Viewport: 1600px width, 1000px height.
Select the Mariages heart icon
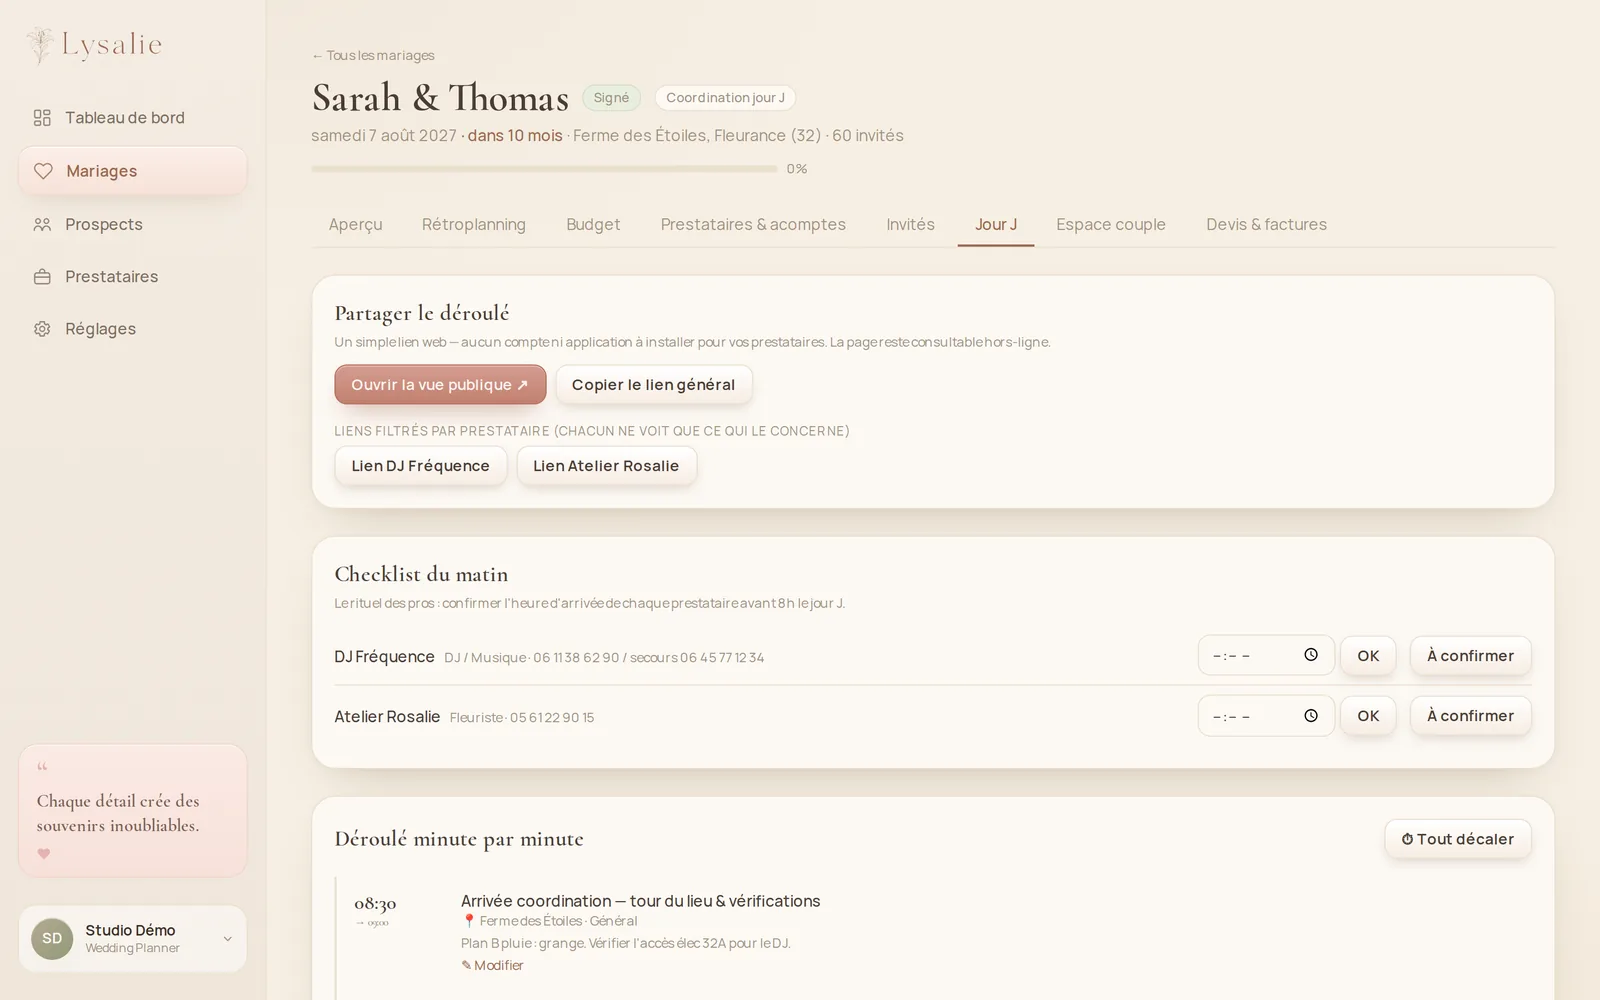(43, 171)
